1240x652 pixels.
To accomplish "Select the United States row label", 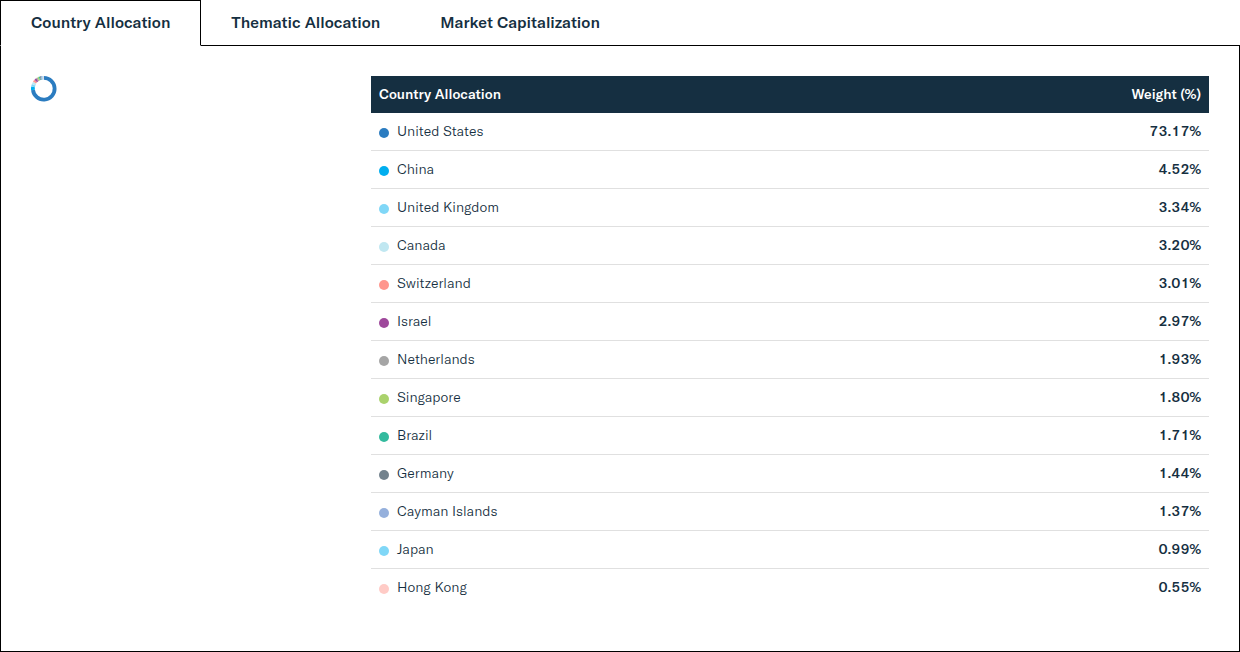I will pos(440,131).
